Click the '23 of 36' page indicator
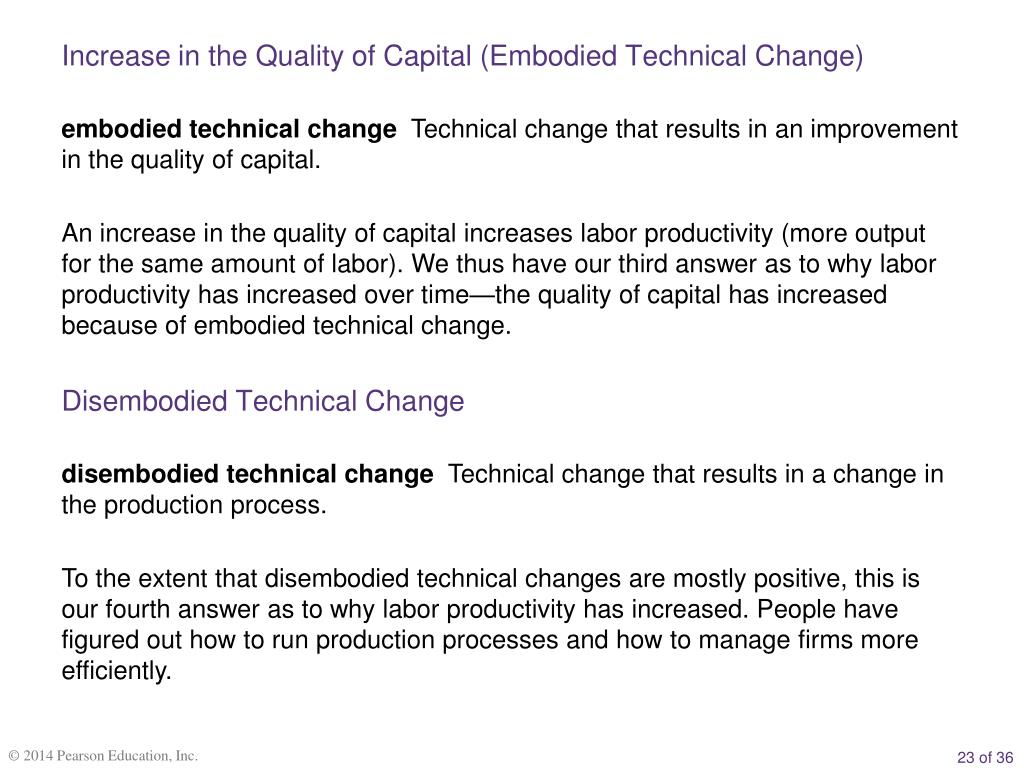 coord(985,758)
